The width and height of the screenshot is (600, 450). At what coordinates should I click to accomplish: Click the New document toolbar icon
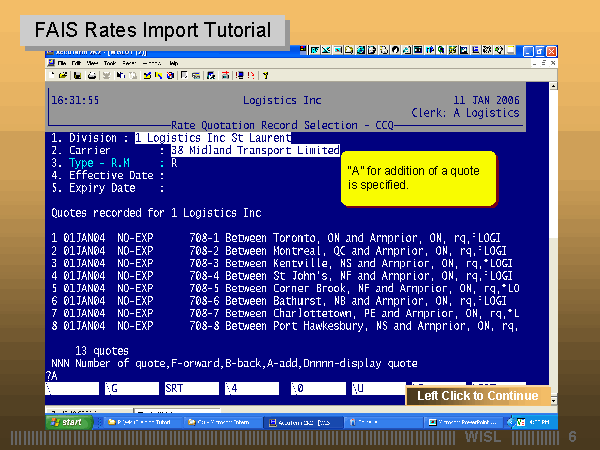(52, 75)
